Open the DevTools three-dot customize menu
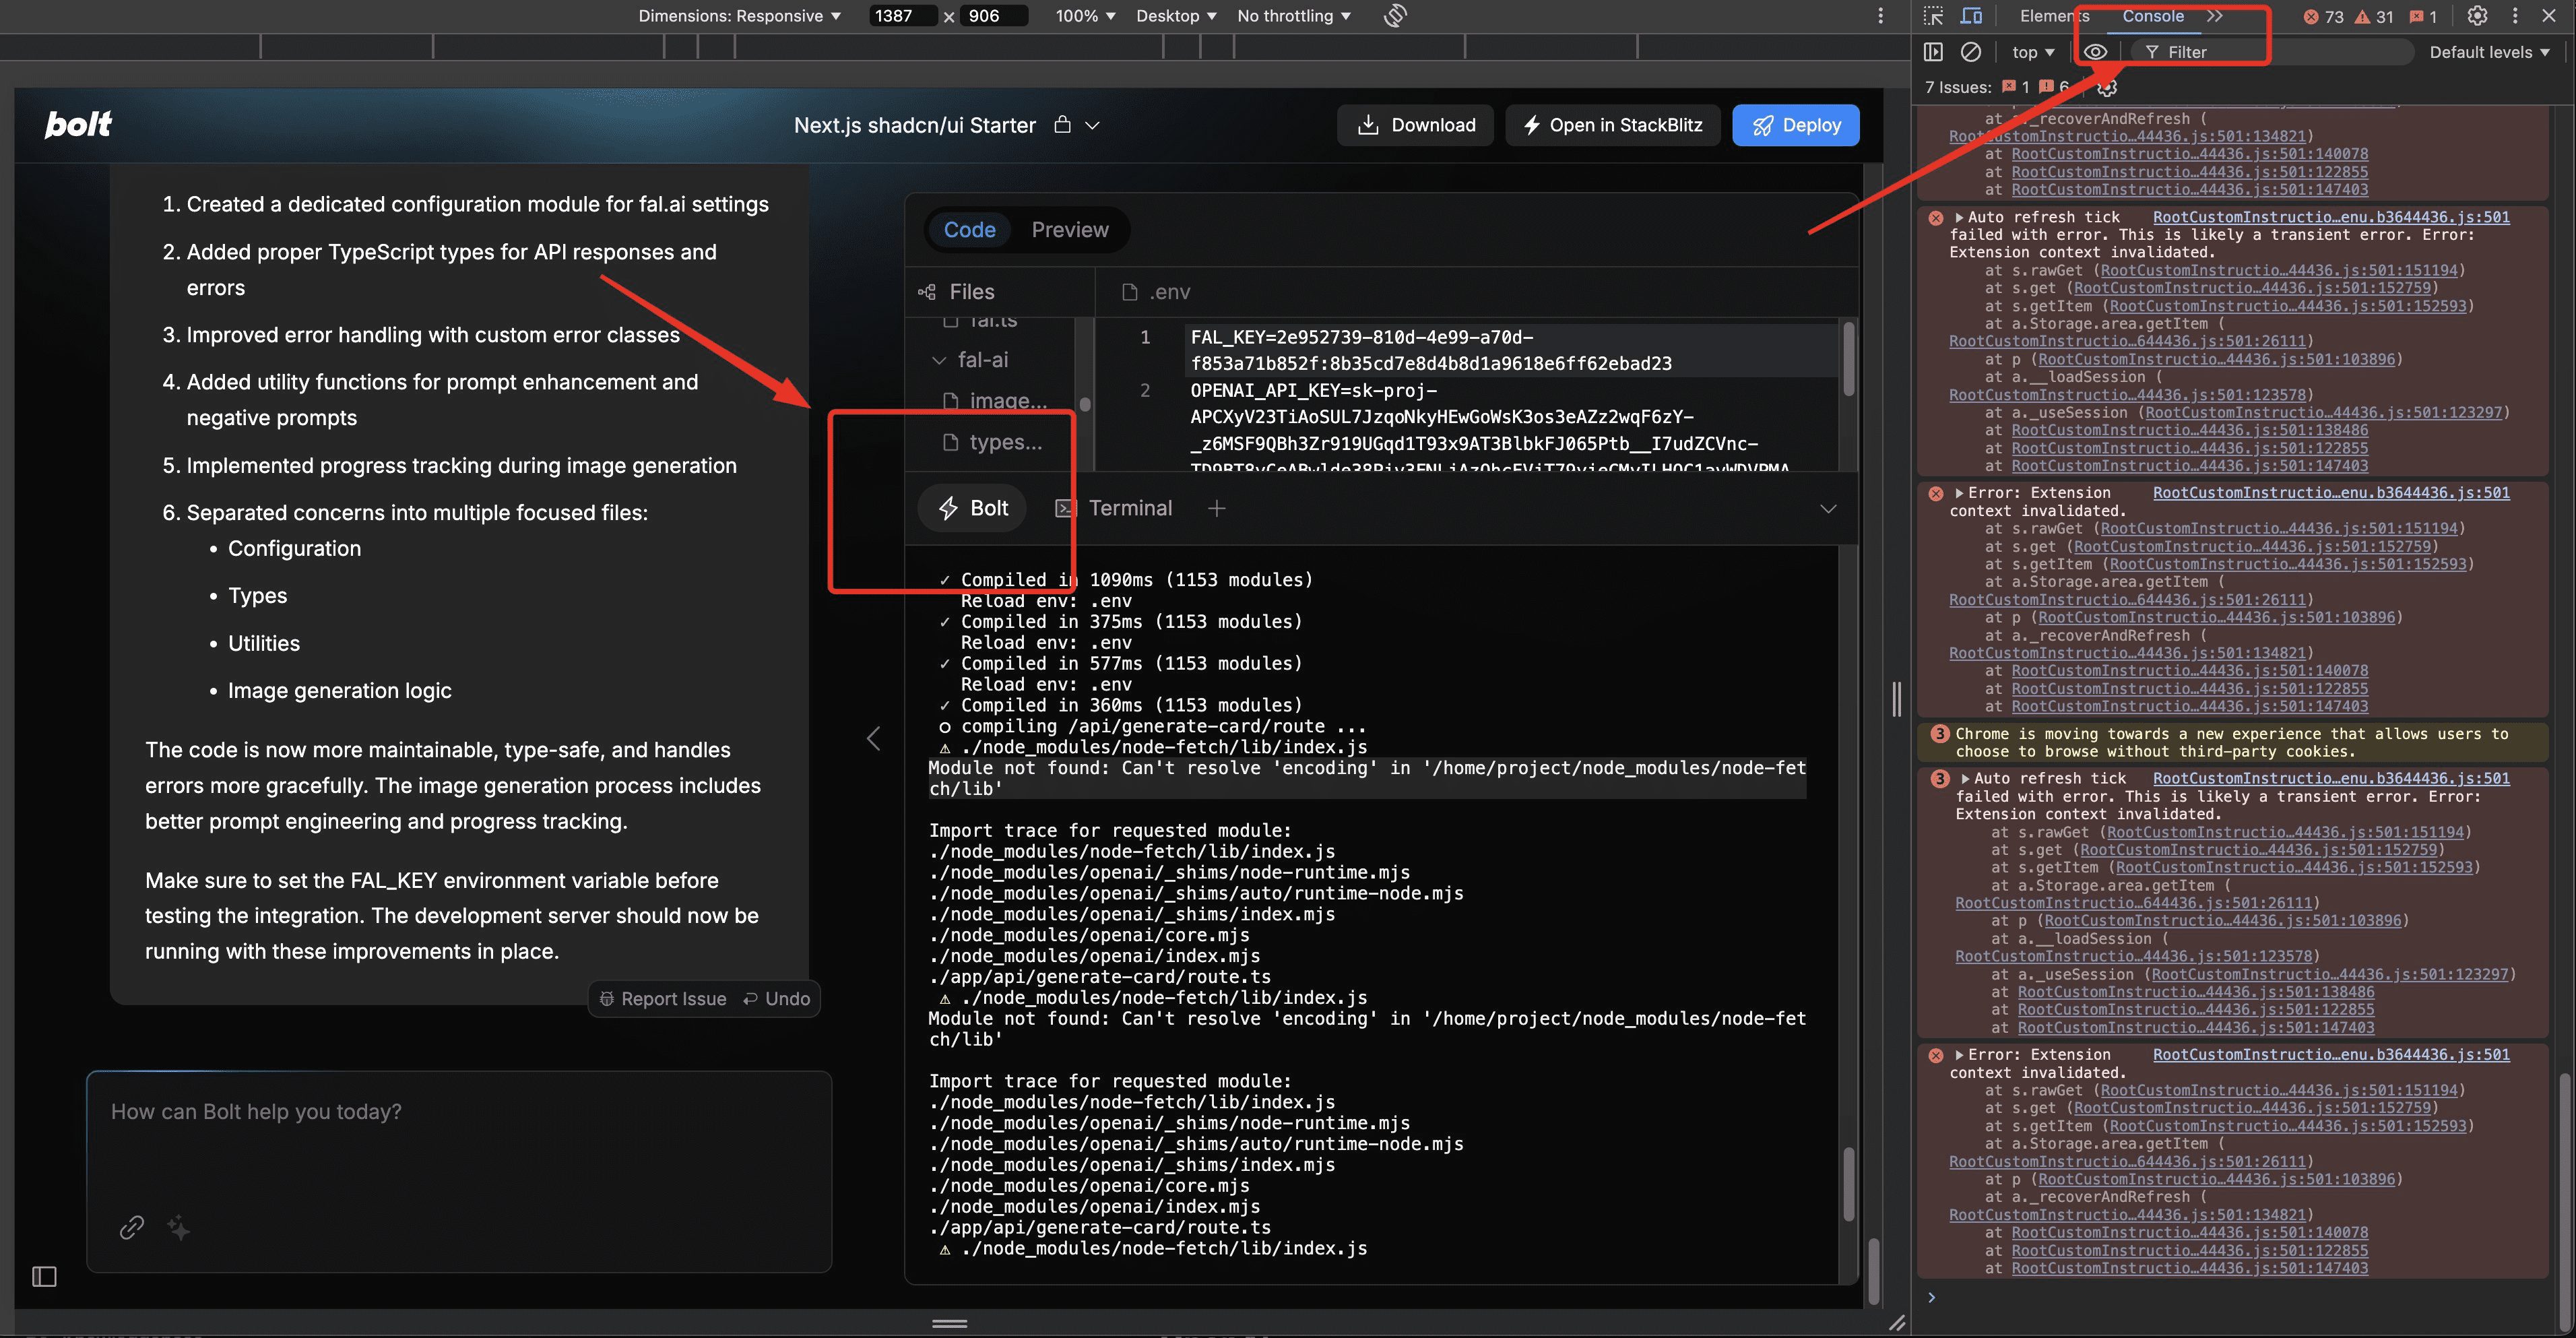The width and height of the screenshot is (2576, 1338). pyautogui.click(x=2515, y=16)
